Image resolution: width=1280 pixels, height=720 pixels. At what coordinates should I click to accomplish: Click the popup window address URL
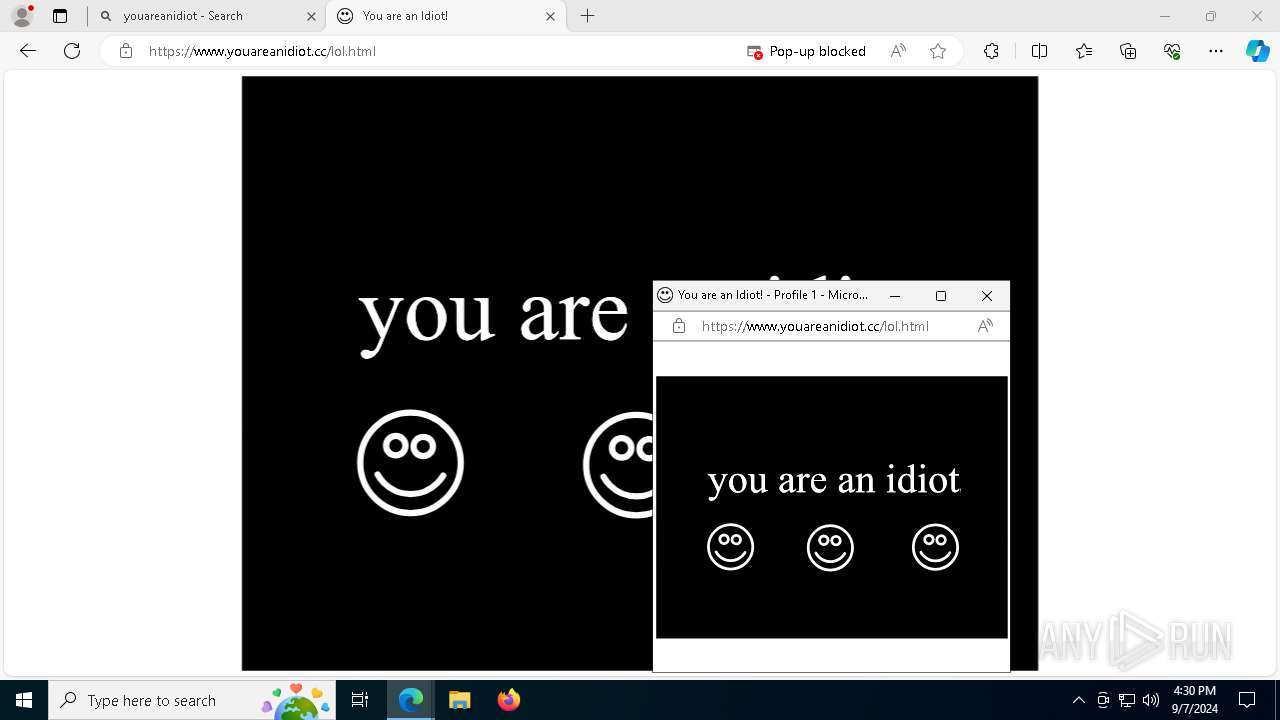tap(815, 326)
